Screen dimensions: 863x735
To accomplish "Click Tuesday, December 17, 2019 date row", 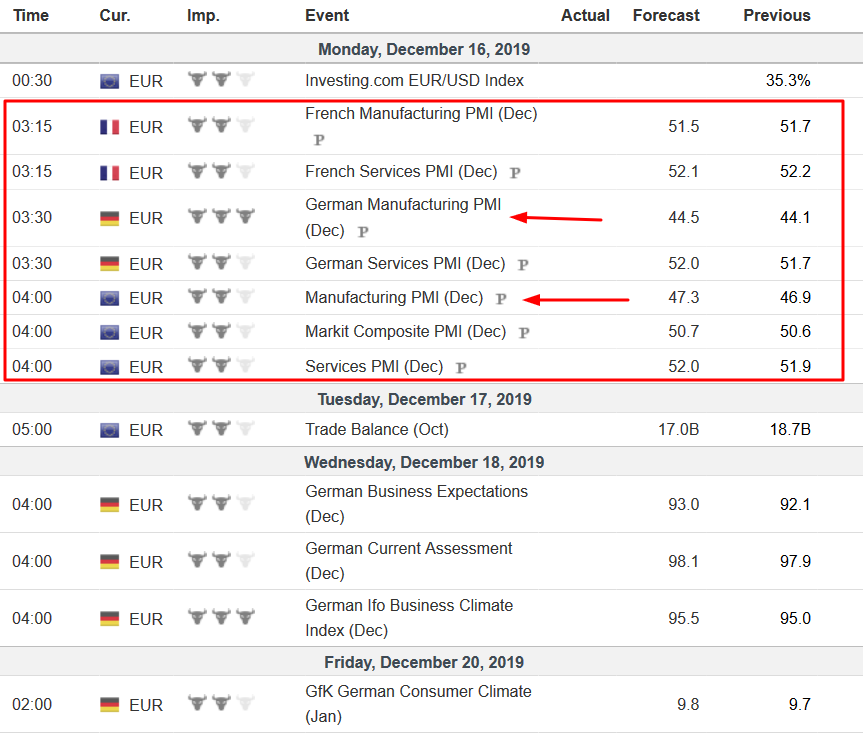I will 432,399.
